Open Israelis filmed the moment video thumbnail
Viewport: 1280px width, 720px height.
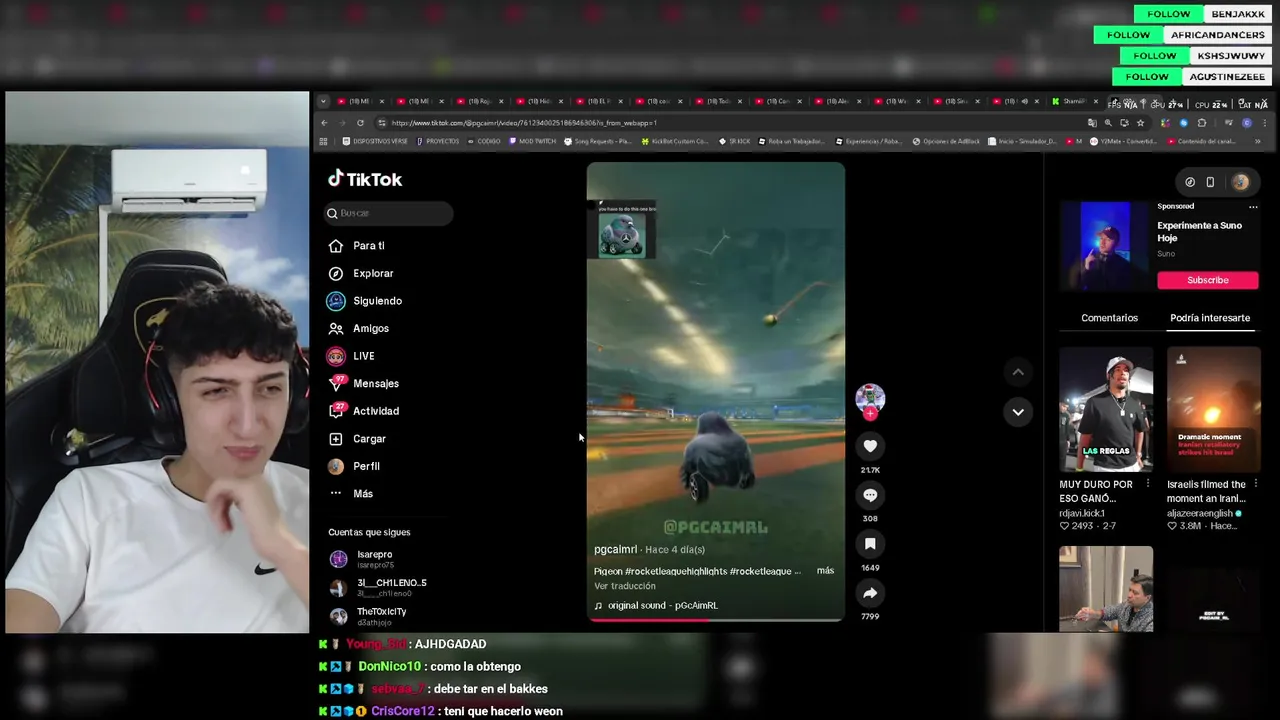(1214, 409)
